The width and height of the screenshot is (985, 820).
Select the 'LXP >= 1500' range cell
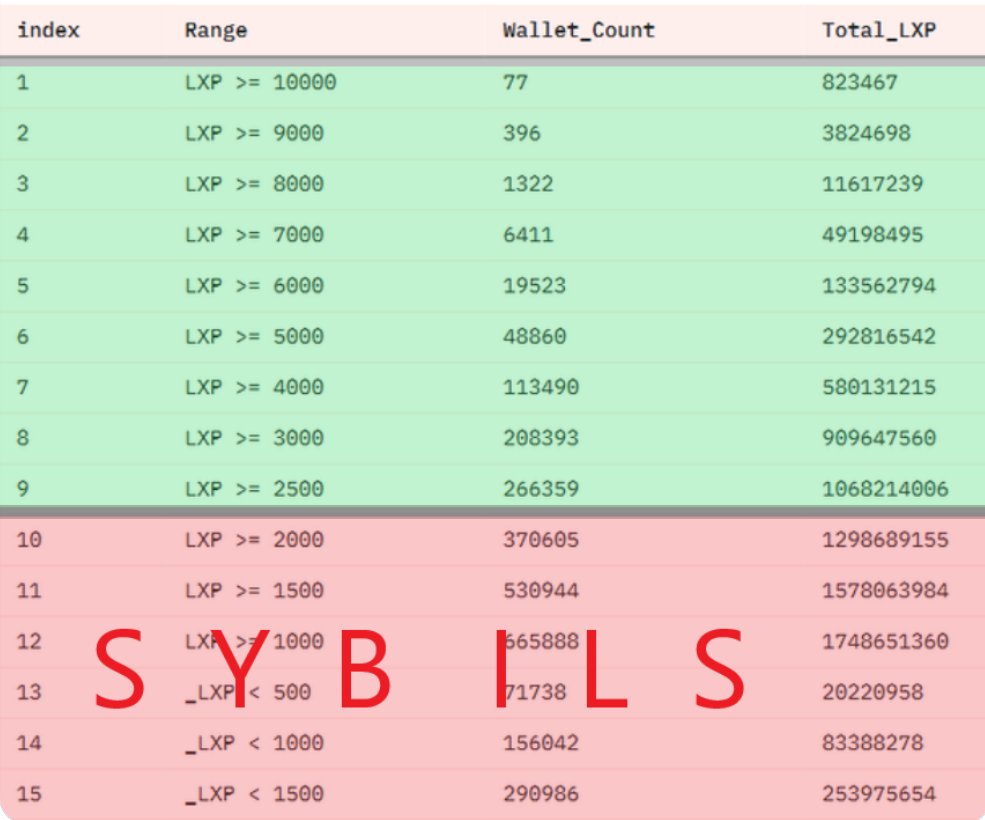tap(254, 590)
